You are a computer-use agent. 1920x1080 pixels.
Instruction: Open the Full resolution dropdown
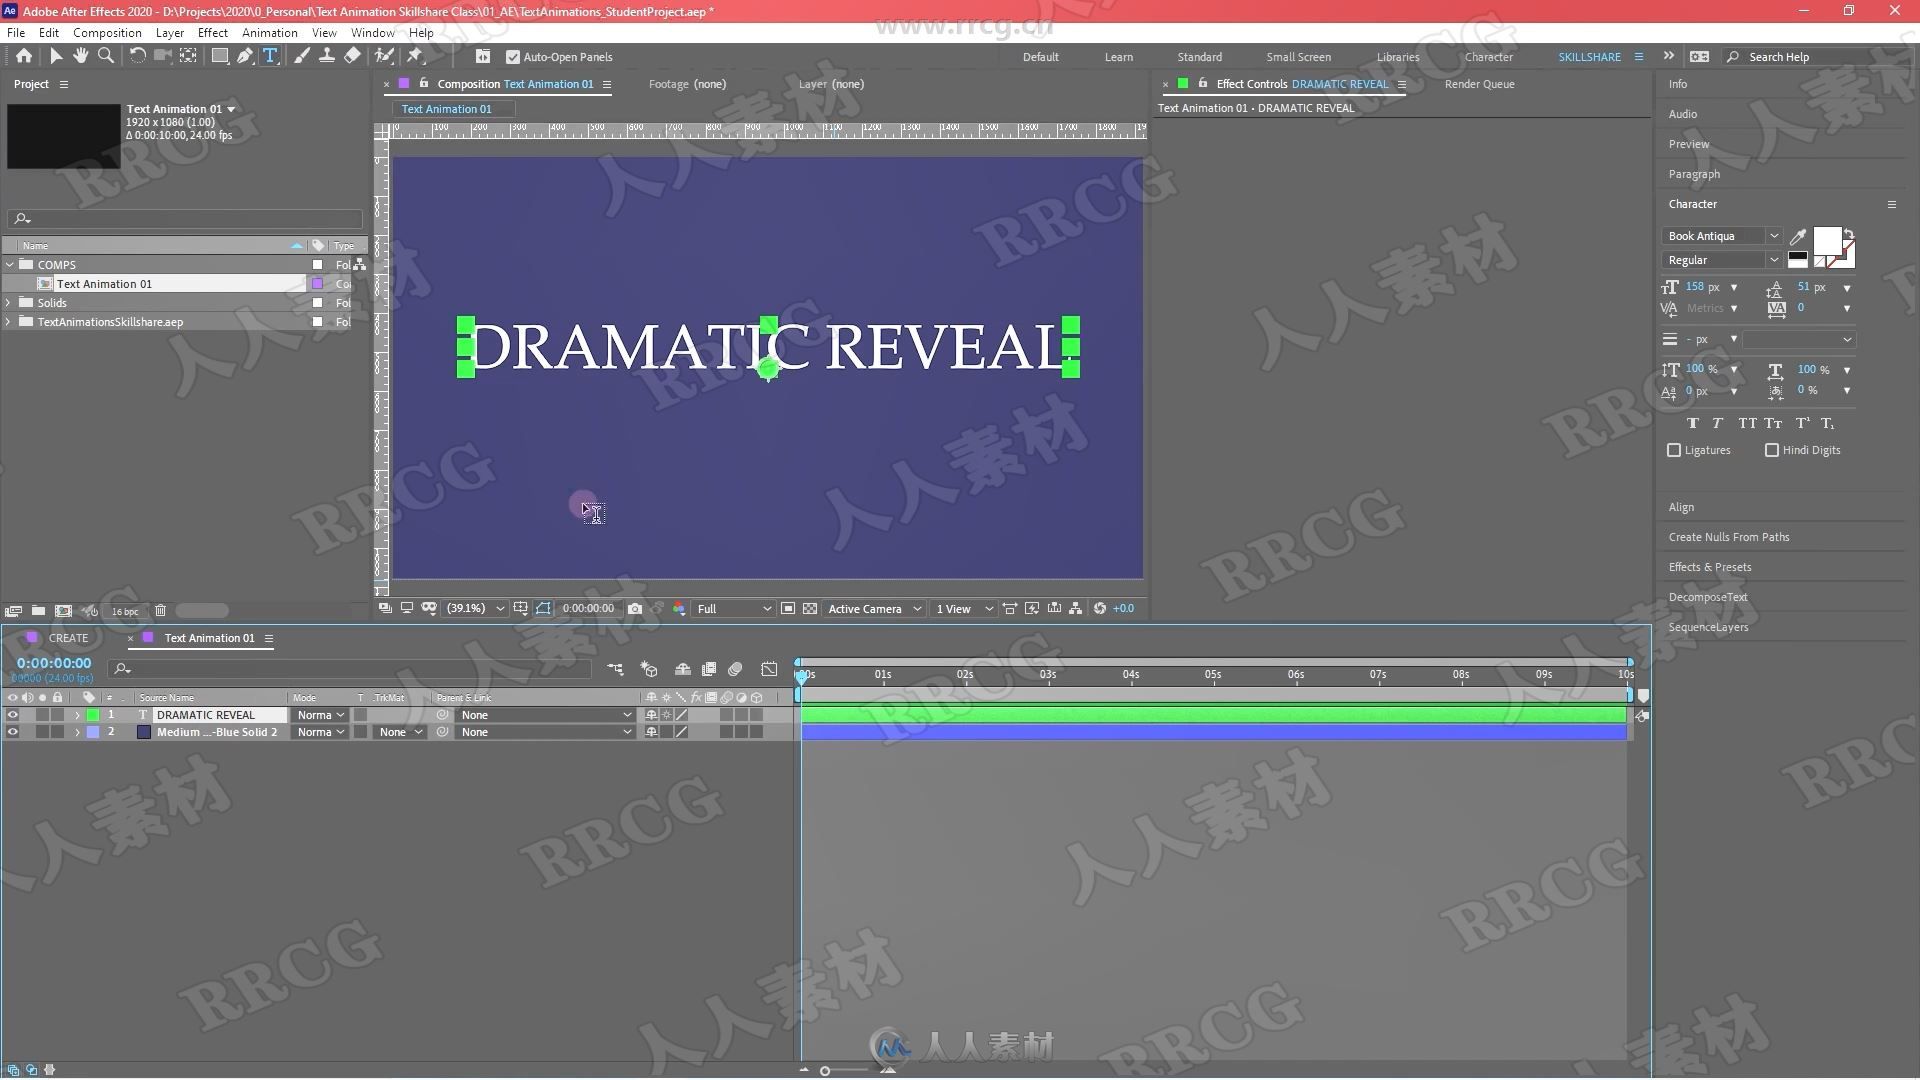(x=734, y=608)
